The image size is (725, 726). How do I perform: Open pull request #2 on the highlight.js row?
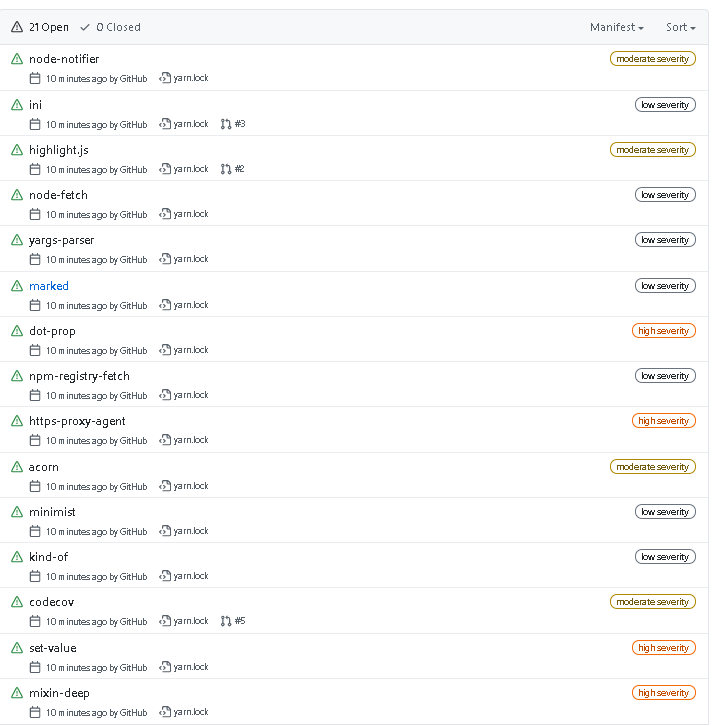[232, 169]
